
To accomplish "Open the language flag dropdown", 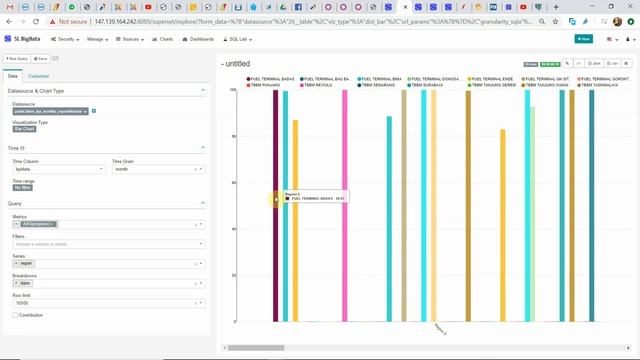I will [x=612, y=39].
